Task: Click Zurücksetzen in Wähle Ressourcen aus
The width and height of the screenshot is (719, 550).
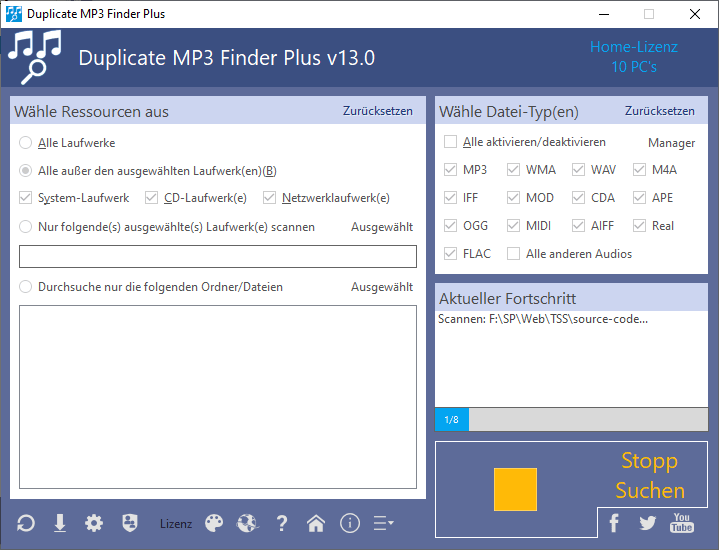Action: 378,111
